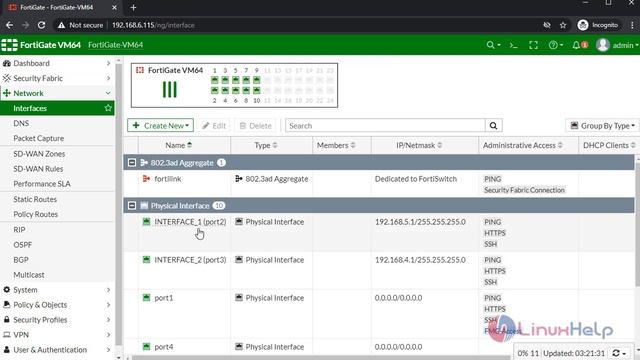Sort by Type column header
640x360 pixels.
(266, 145)
